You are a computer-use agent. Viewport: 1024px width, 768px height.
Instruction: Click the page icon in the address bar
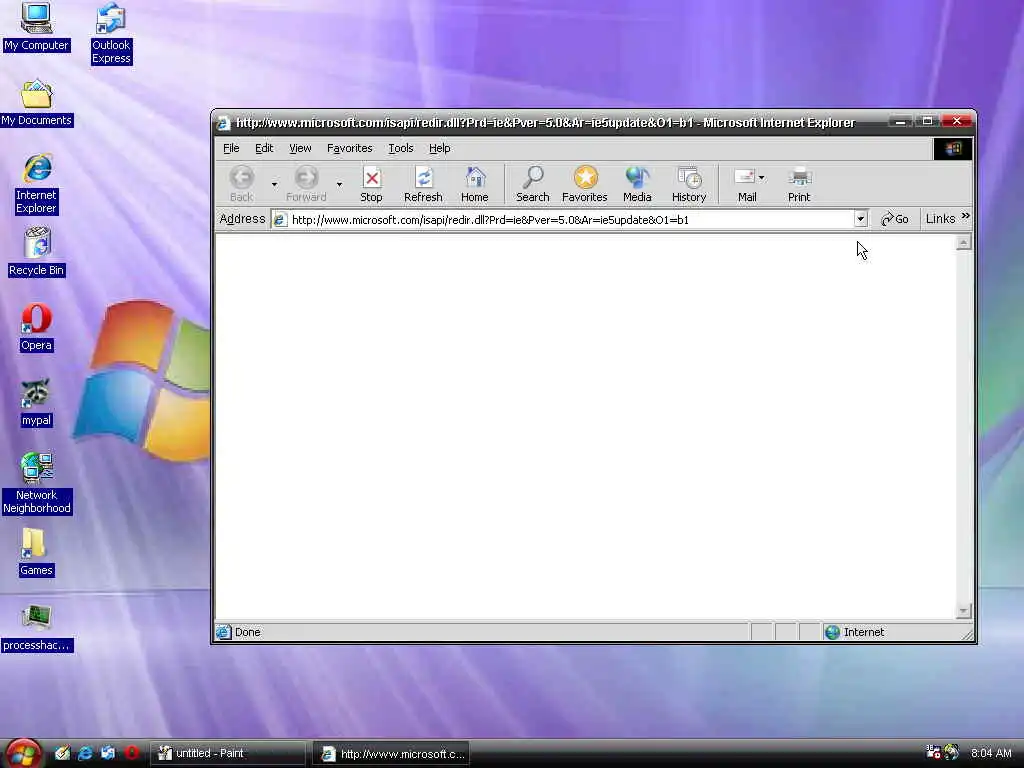tap(280, 220)
